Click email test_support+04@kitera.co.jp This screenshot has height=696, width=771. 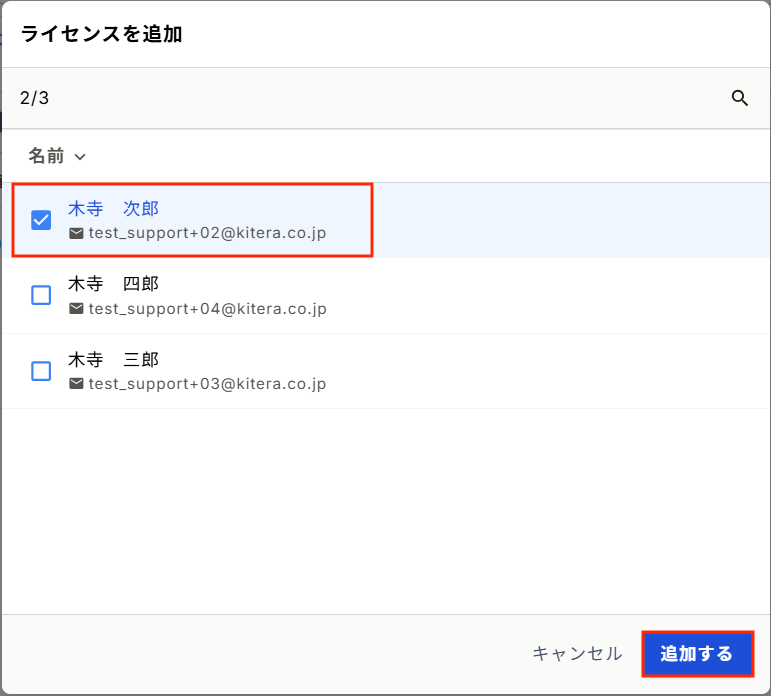(x=207, y=309)
